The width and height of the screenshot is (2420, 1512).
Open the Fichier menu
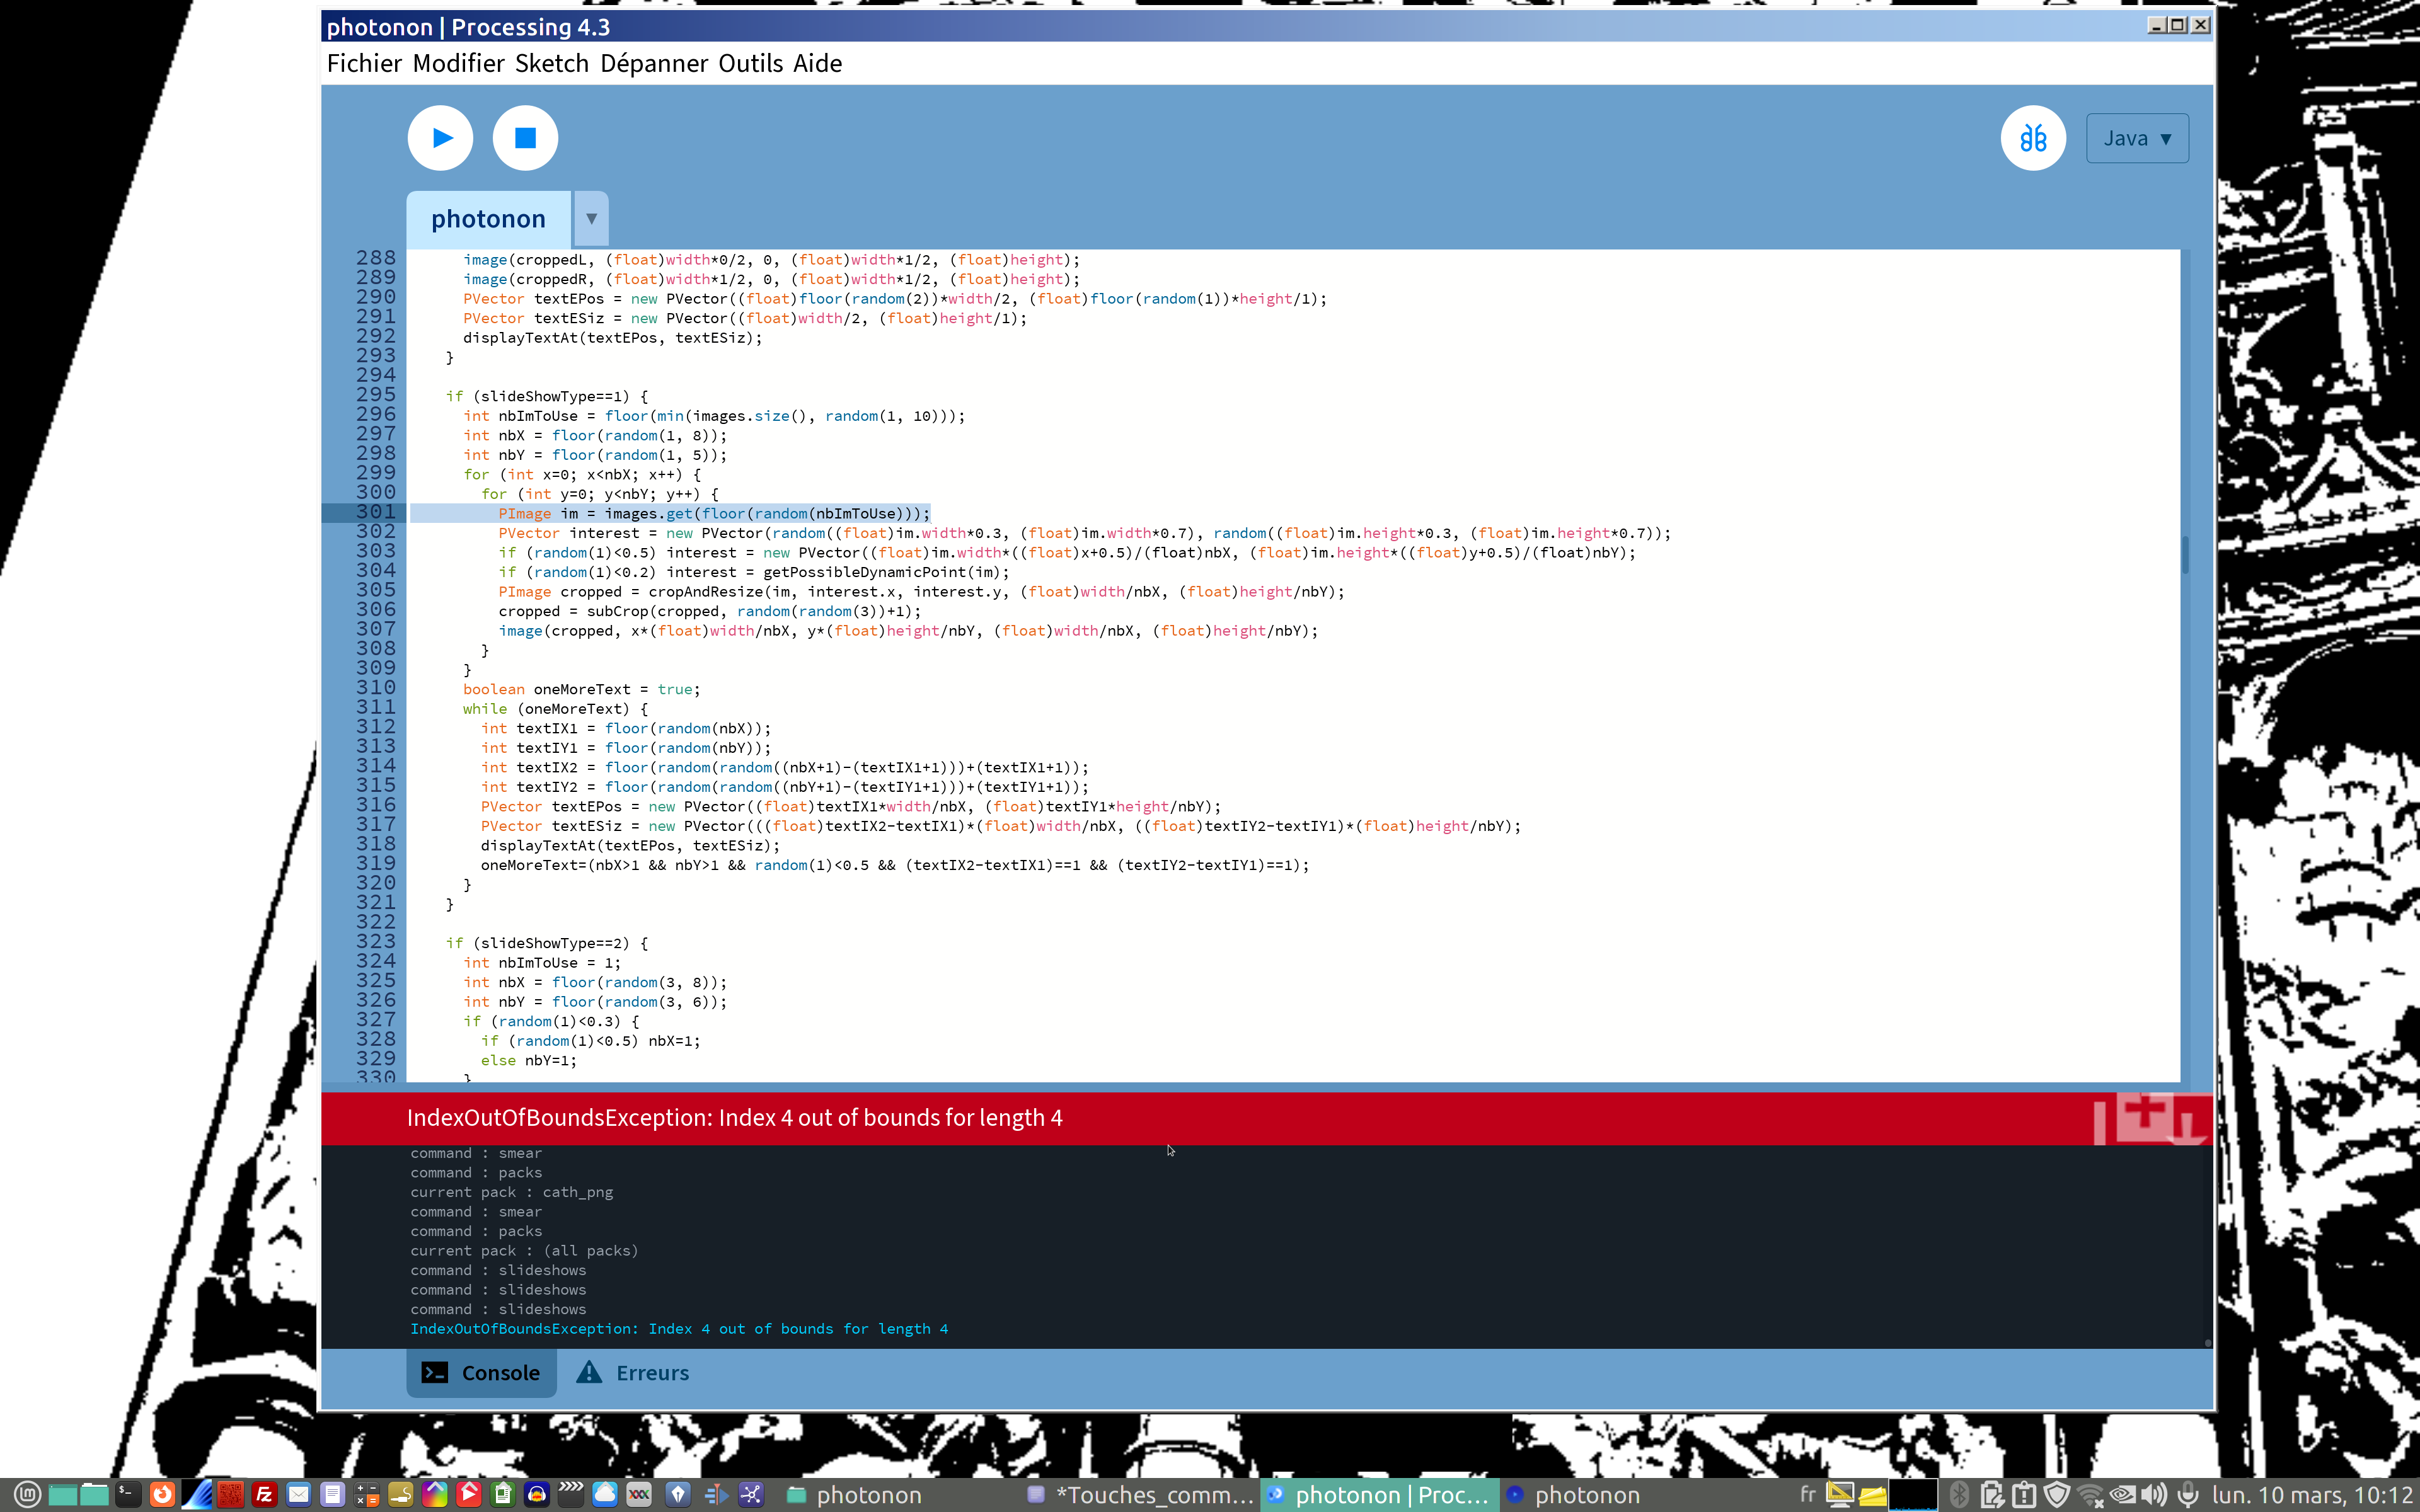tap(364, 63)
